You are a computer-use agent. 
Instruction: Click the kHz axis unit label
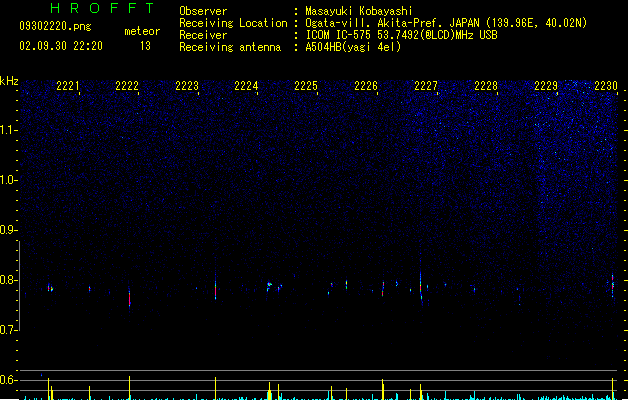(9, 81)
